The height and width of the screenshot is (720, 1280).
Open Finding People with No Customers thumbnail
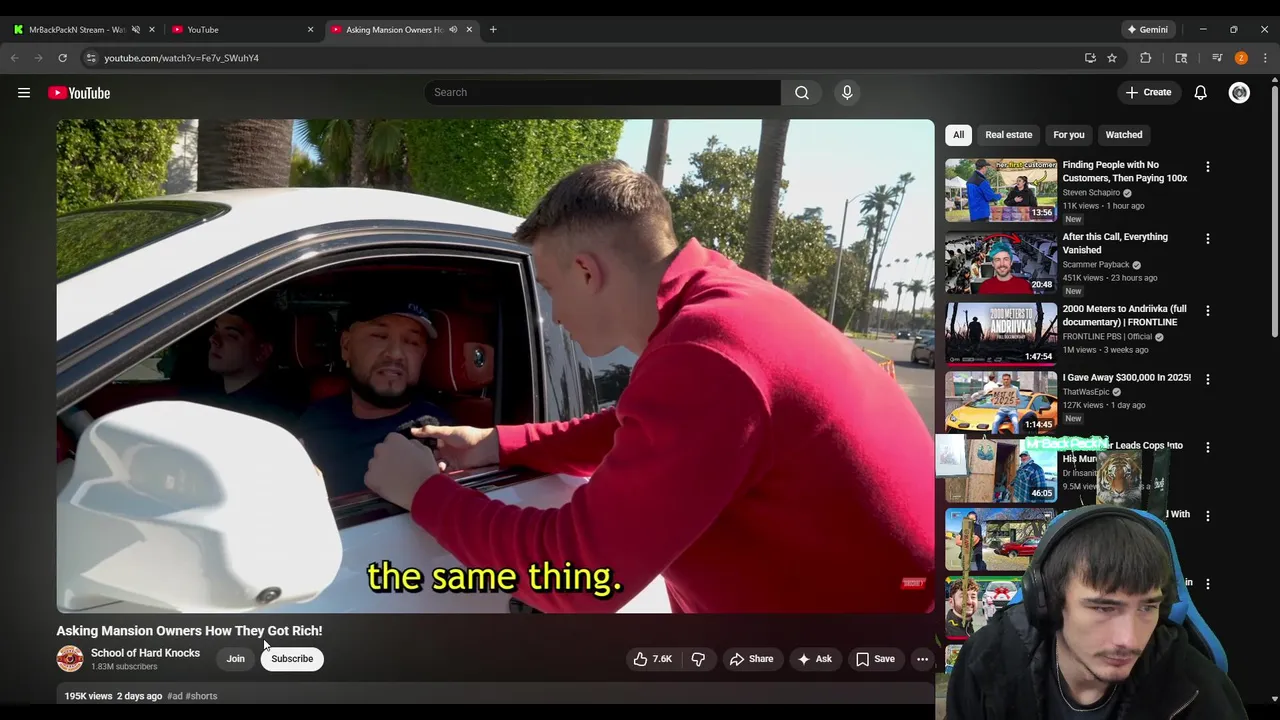[x=1001, y=190]
